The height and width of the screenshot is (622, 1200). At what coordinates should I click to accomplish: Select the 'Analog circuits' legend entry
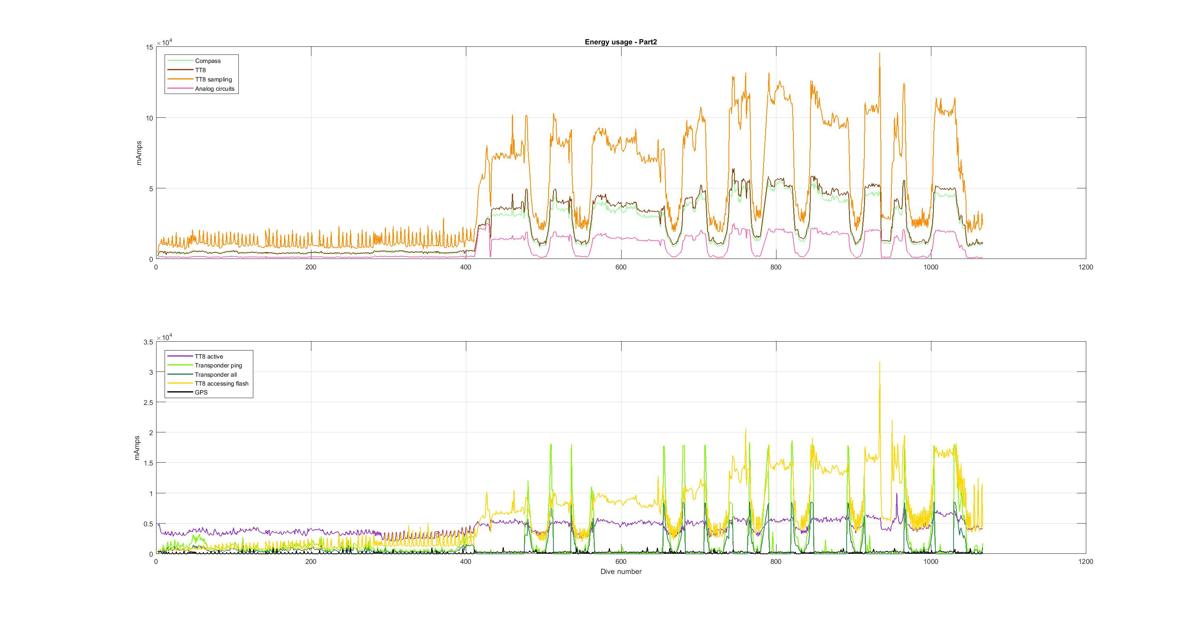[215, 88]
